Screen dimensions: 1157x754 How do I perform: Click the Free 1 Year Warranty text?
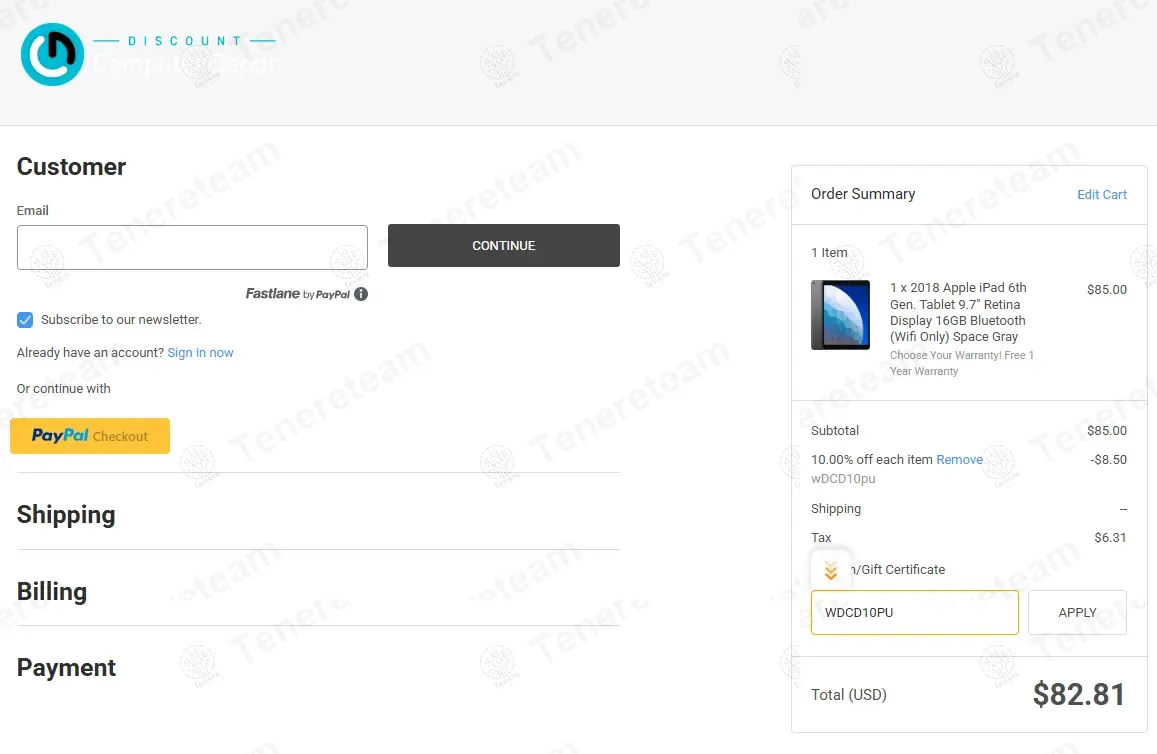[x=961, y=363]
